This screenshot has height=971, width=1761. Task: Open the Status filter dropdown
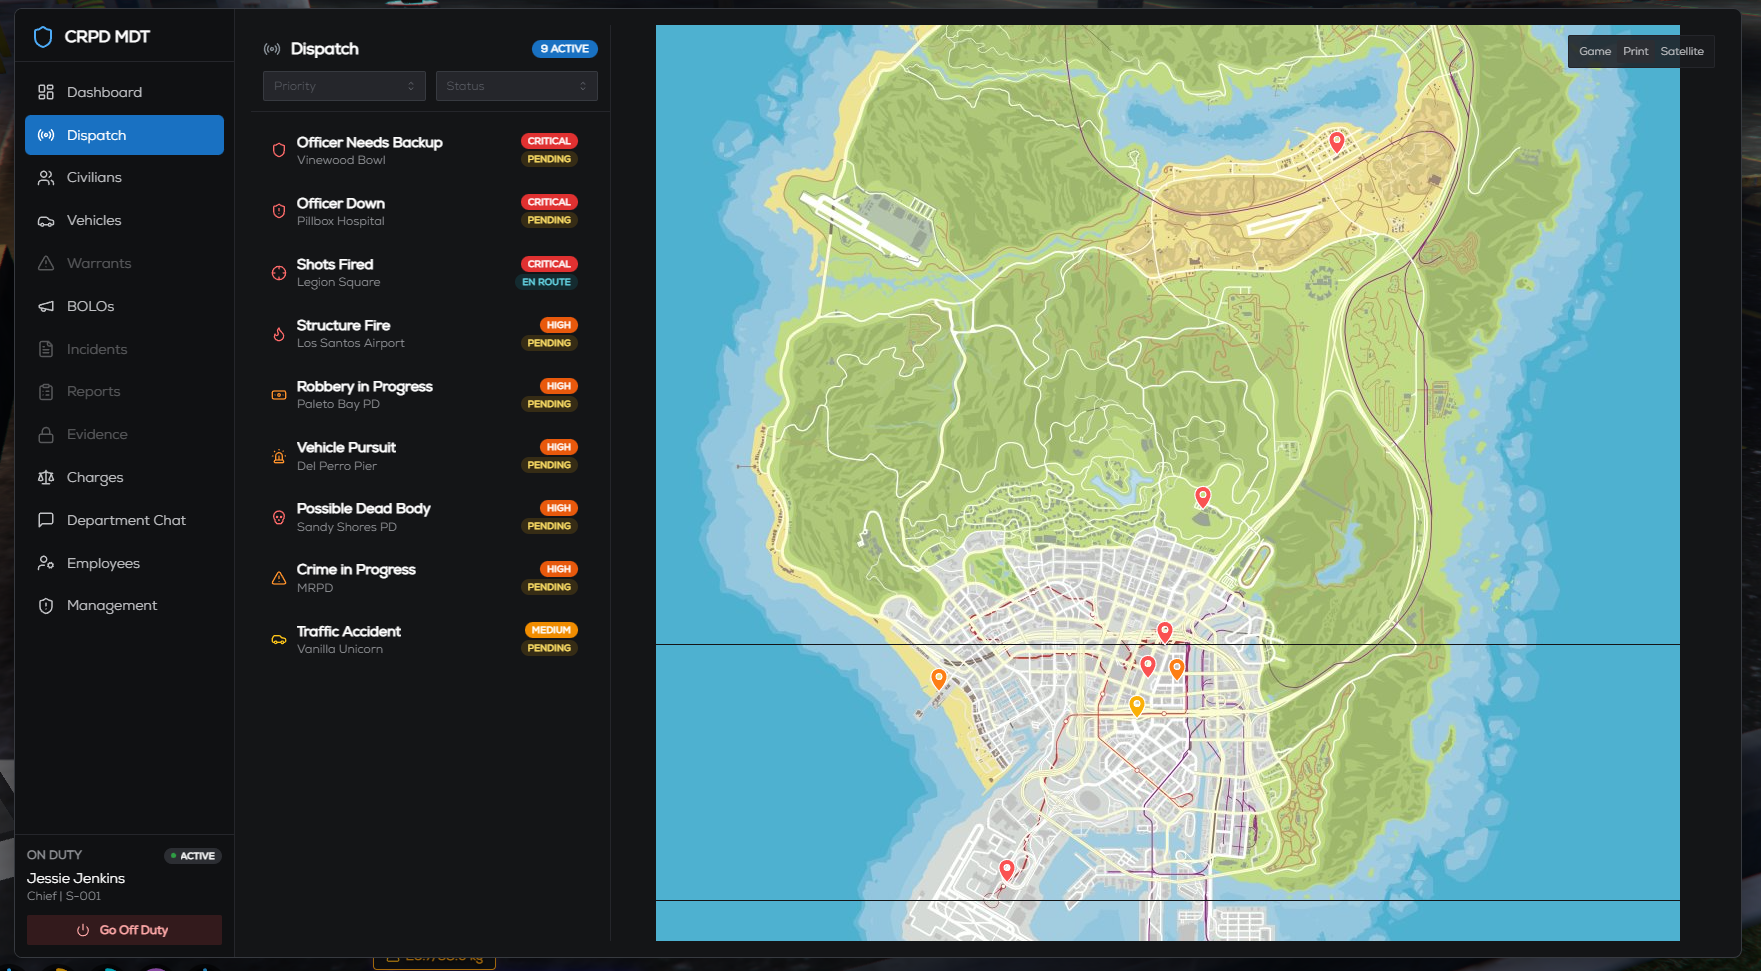[517, 86]
